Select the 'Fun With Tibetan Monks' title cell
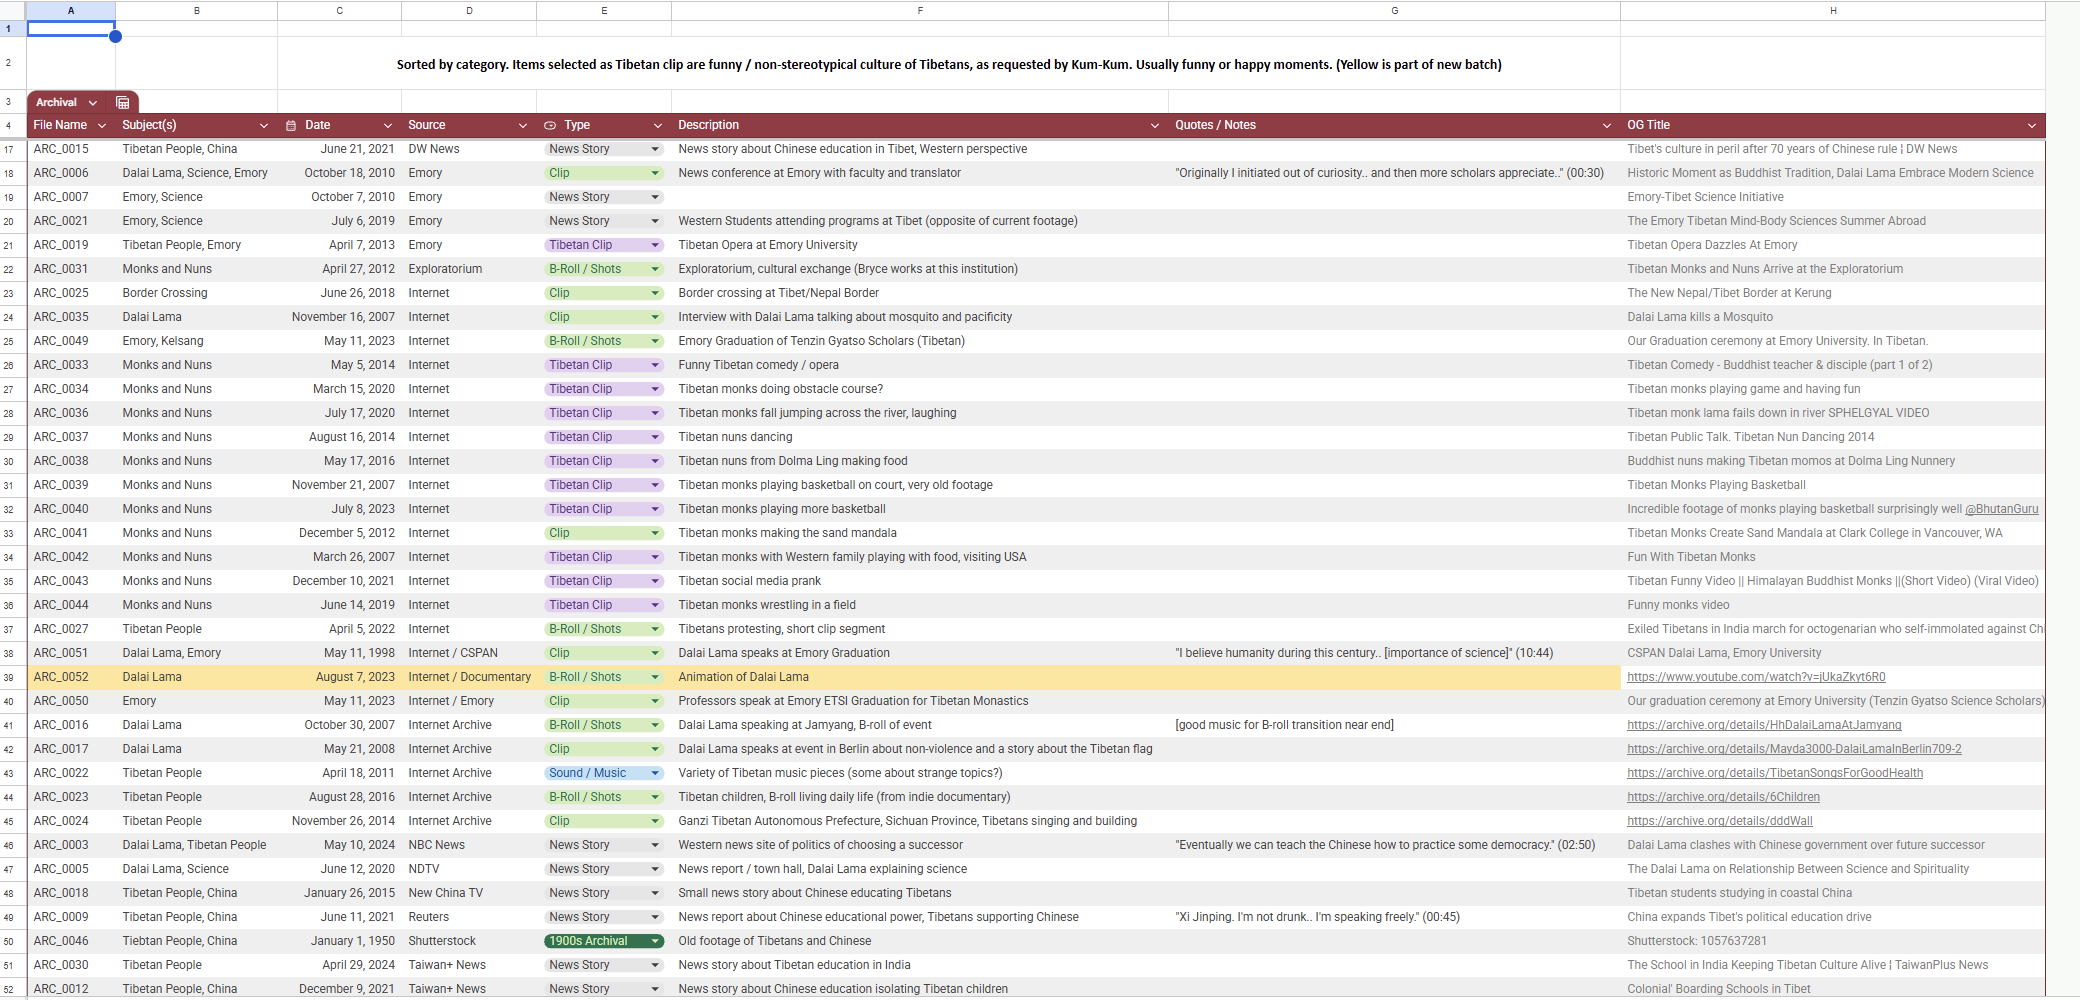2080x1000 pixels. (x=1833, y=557)
